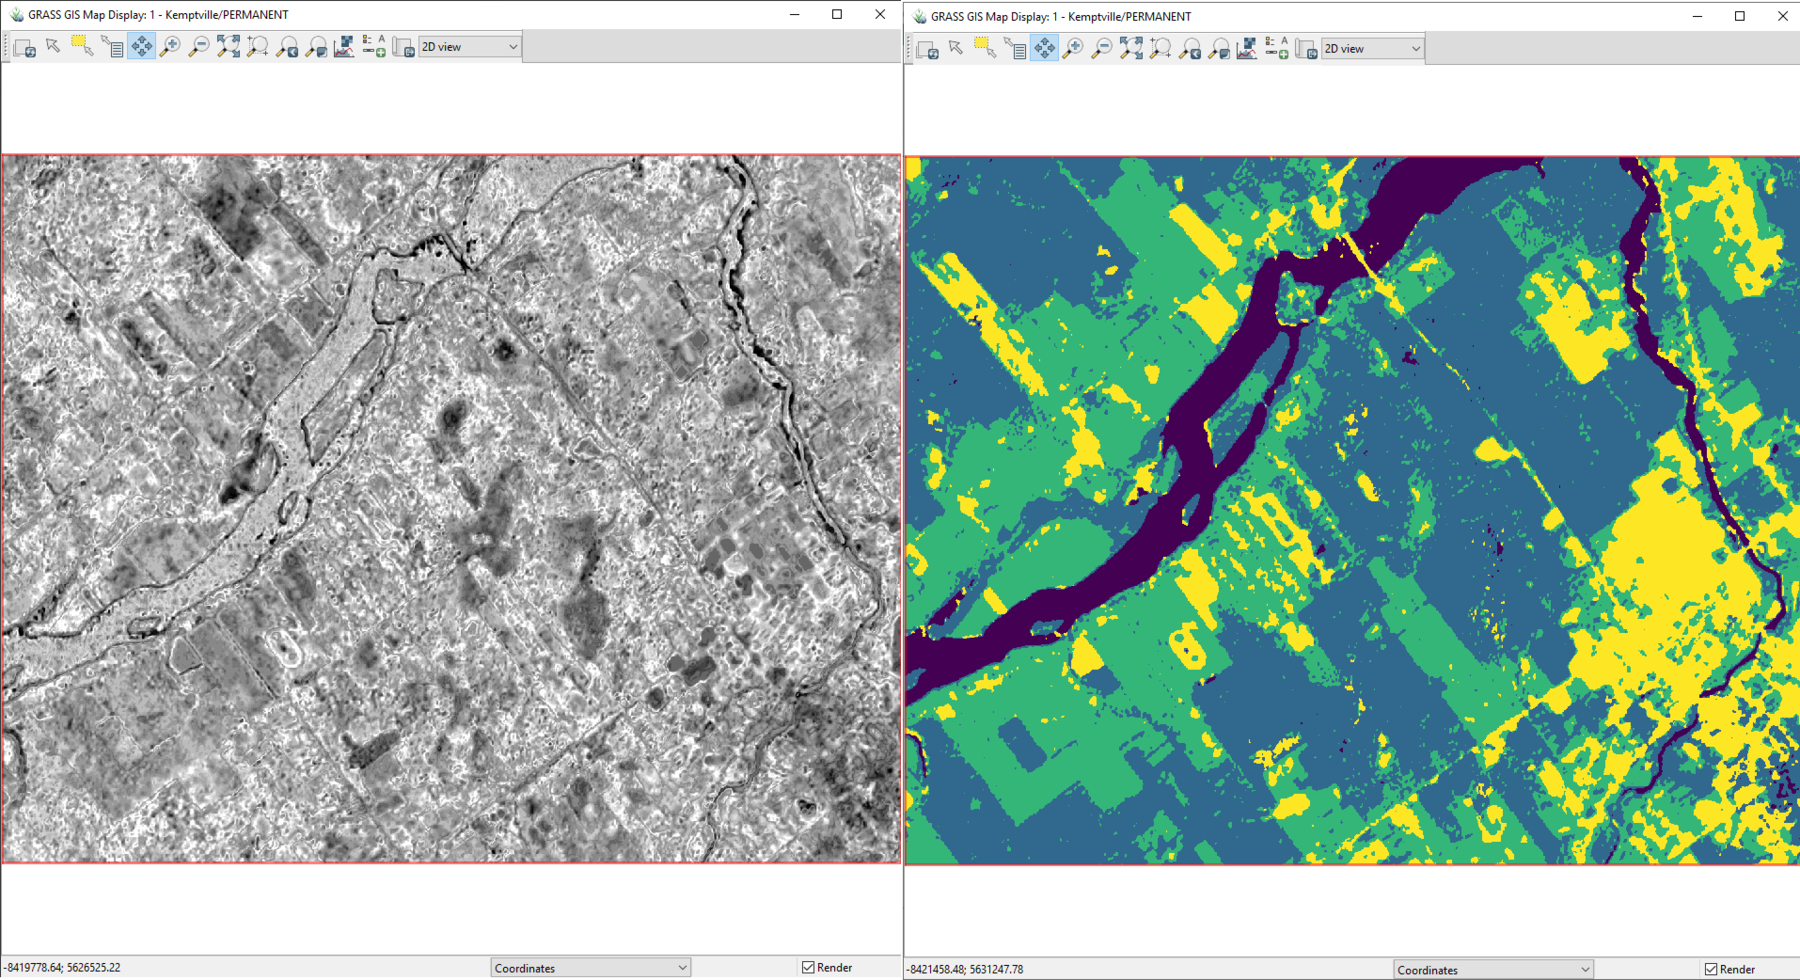Open the Coordinates dropdown on the right statusbar
The height and width of the screenshot is (980, 1800).
(x=1492, y=969)
